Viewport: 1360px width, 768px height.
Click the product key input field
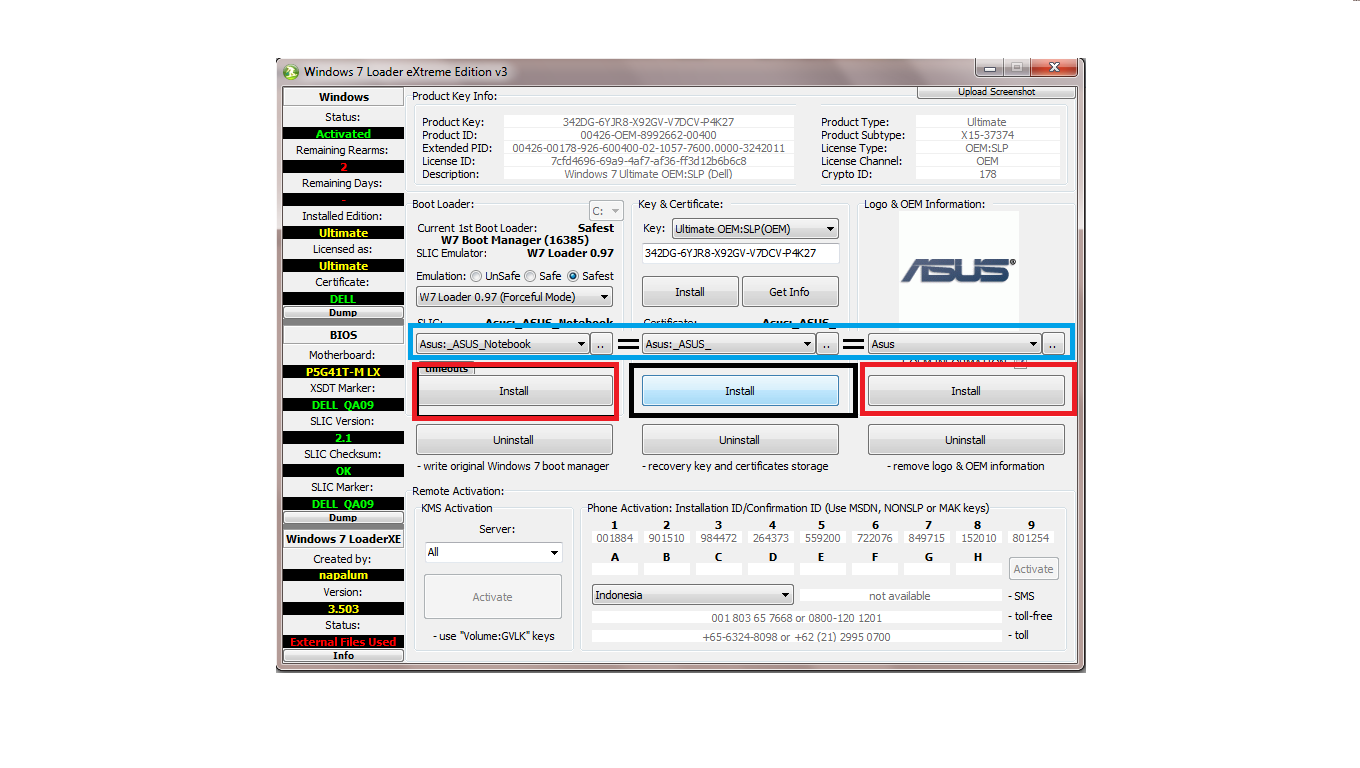(x=740, y=253)
